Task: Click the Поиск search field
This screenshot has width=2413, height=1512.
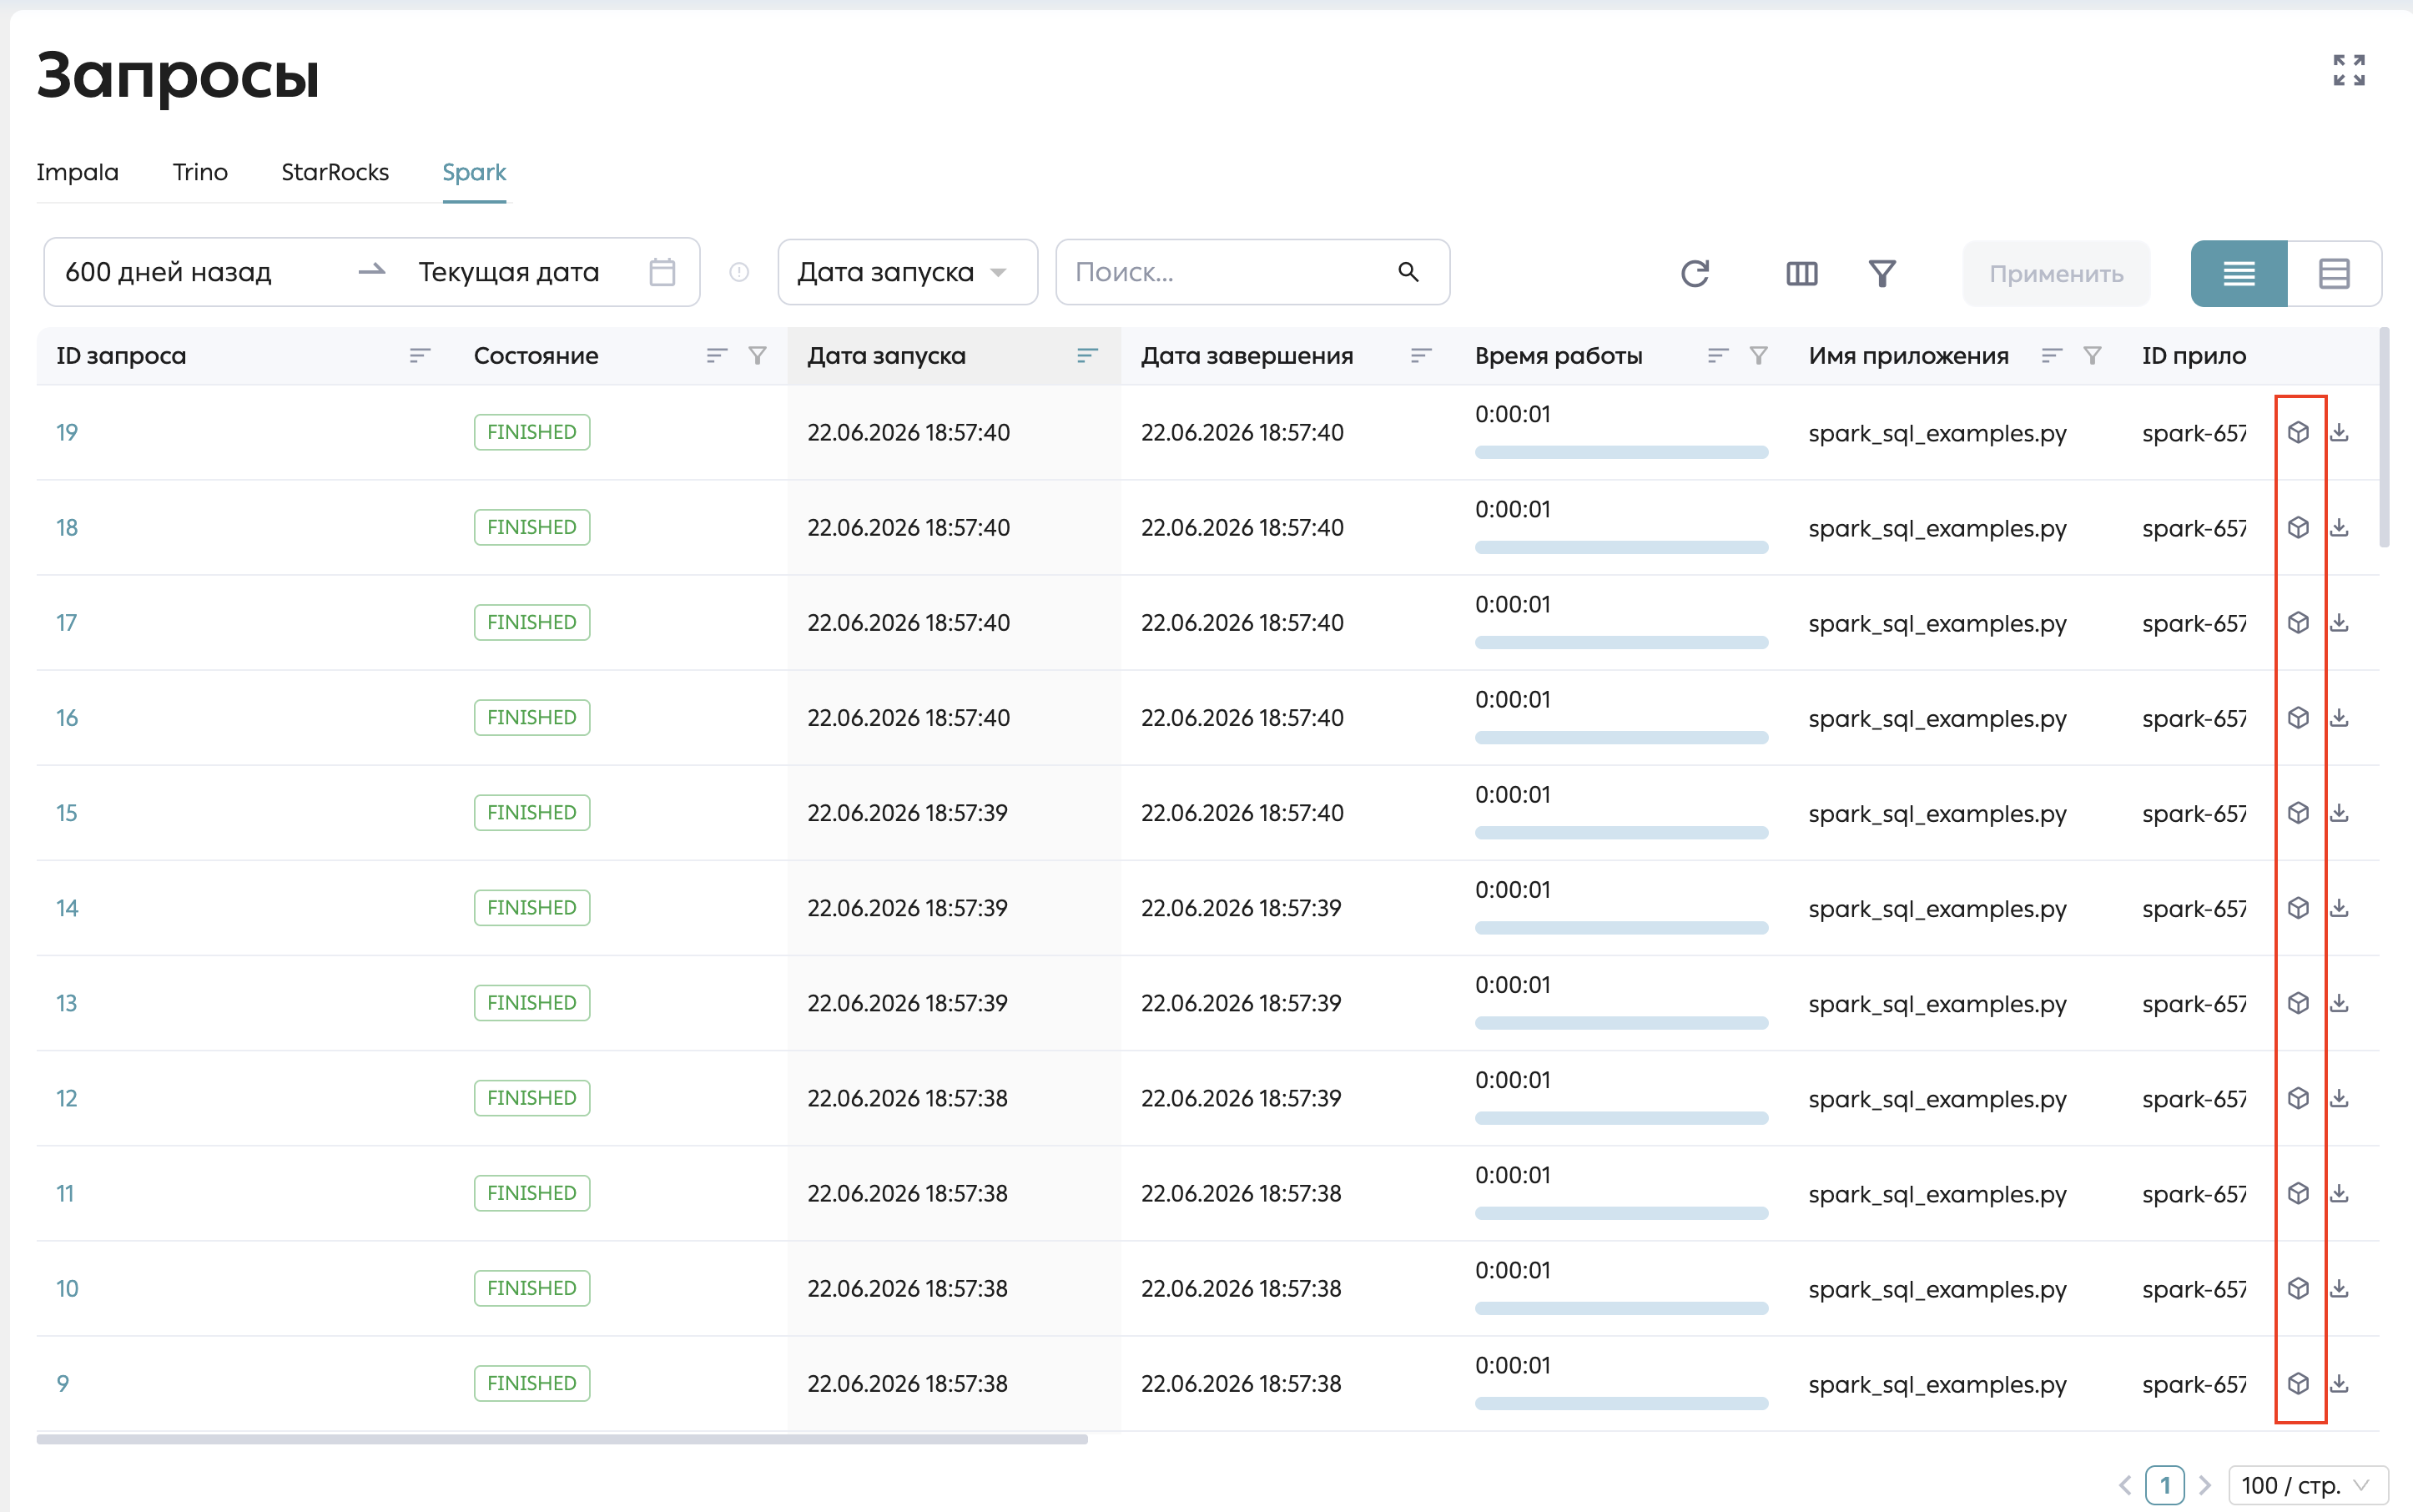Action: pyautogui.click(x=1252, y=272)
